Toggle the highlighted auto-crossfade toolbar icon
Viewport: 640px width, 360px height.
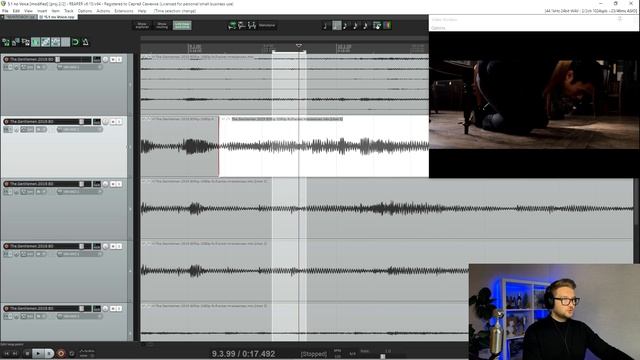[36, 42]
